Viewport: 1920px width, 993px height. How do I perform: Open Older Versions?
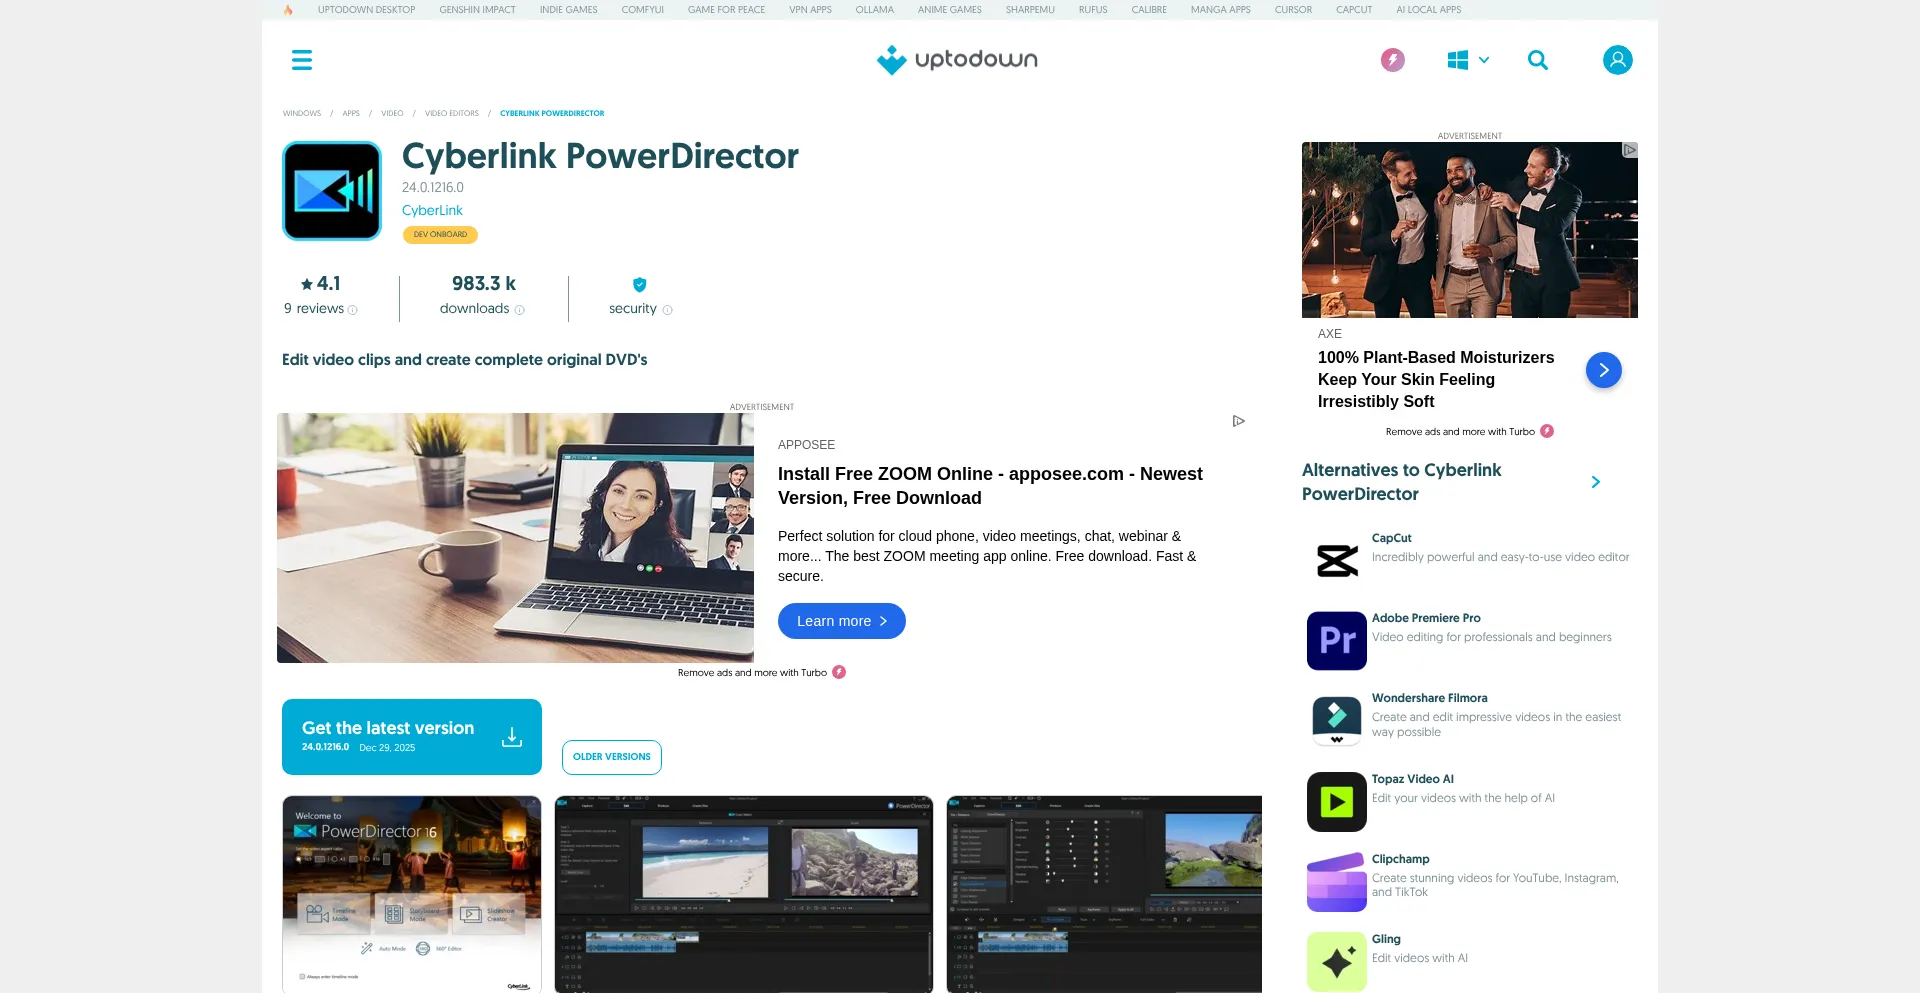(x=612, y=757)
